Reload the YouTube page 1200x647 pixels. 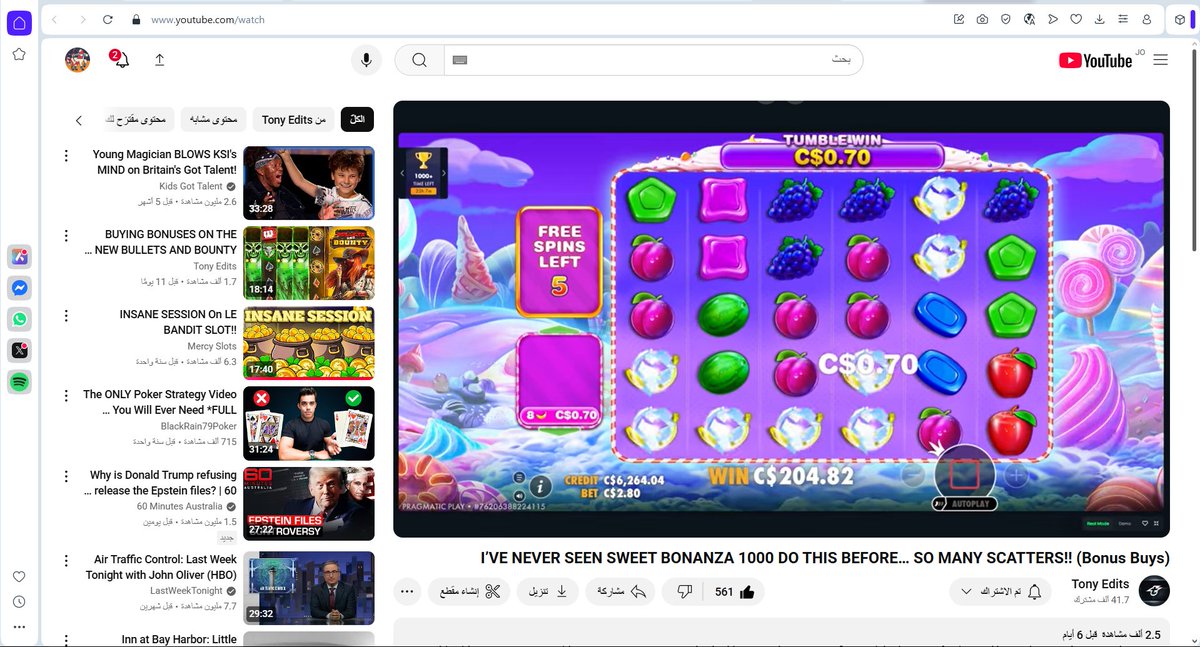[107, 19]
